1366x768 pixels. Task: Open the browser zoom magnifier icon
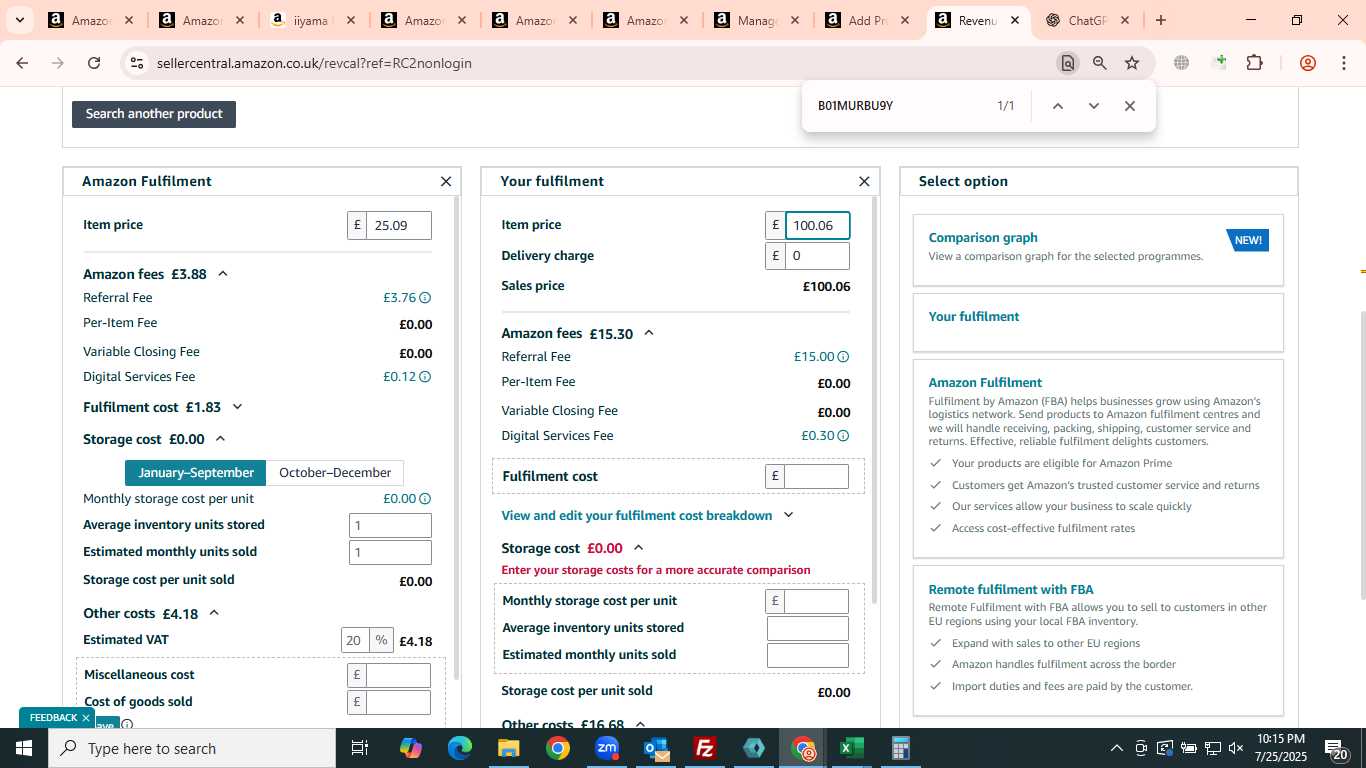coord(1100,63)
